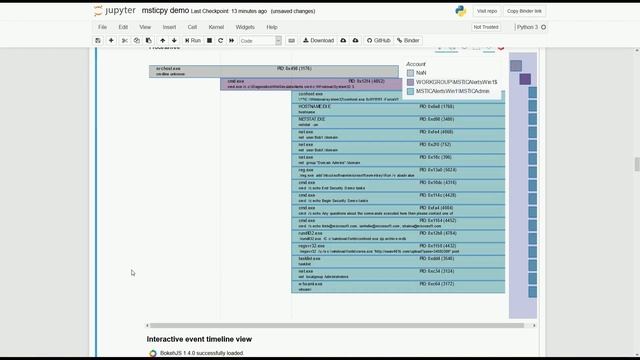Select the purple cmd.exe process box
The width and height of the screenshot is (640, 360).
pyautogui.click(x=311, y=84)
